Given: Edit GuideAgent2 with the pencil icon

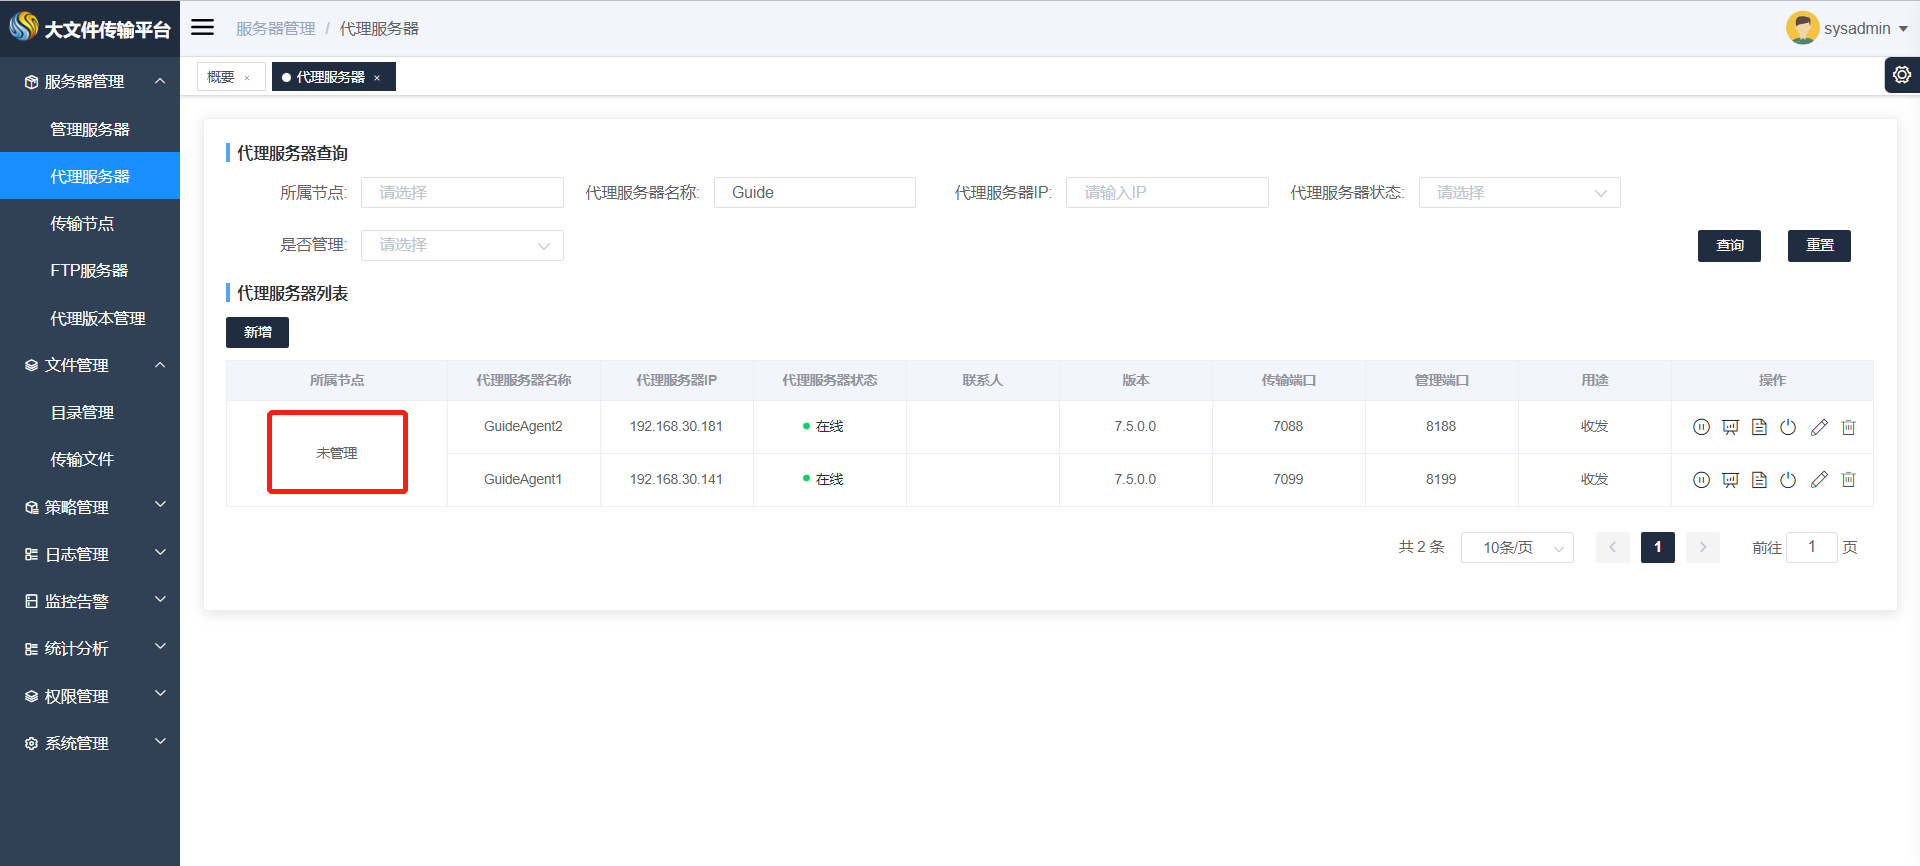Looking at the screenshot, I should click(x=1819, y=427).
